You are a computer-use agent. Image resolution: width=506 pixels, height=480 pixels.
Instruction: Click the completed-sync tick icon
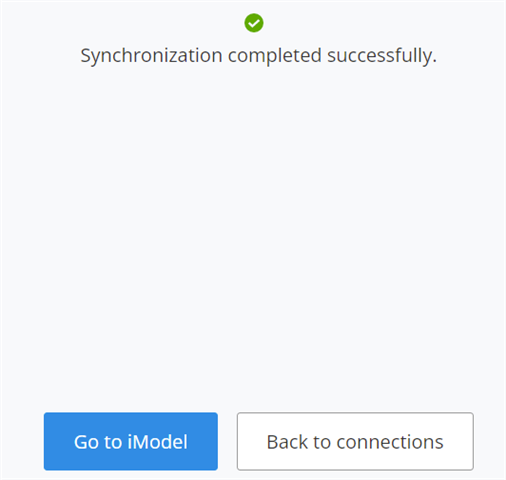(x=254, y=23)
